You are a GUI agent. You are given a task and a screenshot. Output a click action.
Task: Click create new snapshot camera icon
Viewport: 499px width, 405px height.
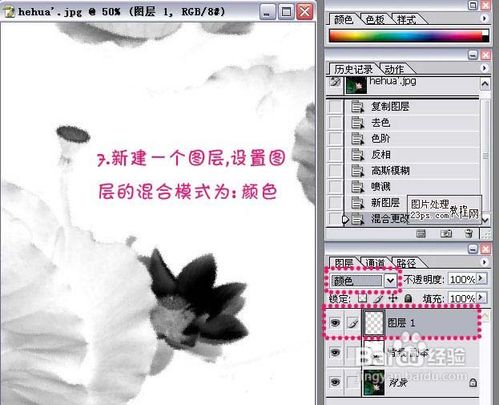[x=446, y=234]
